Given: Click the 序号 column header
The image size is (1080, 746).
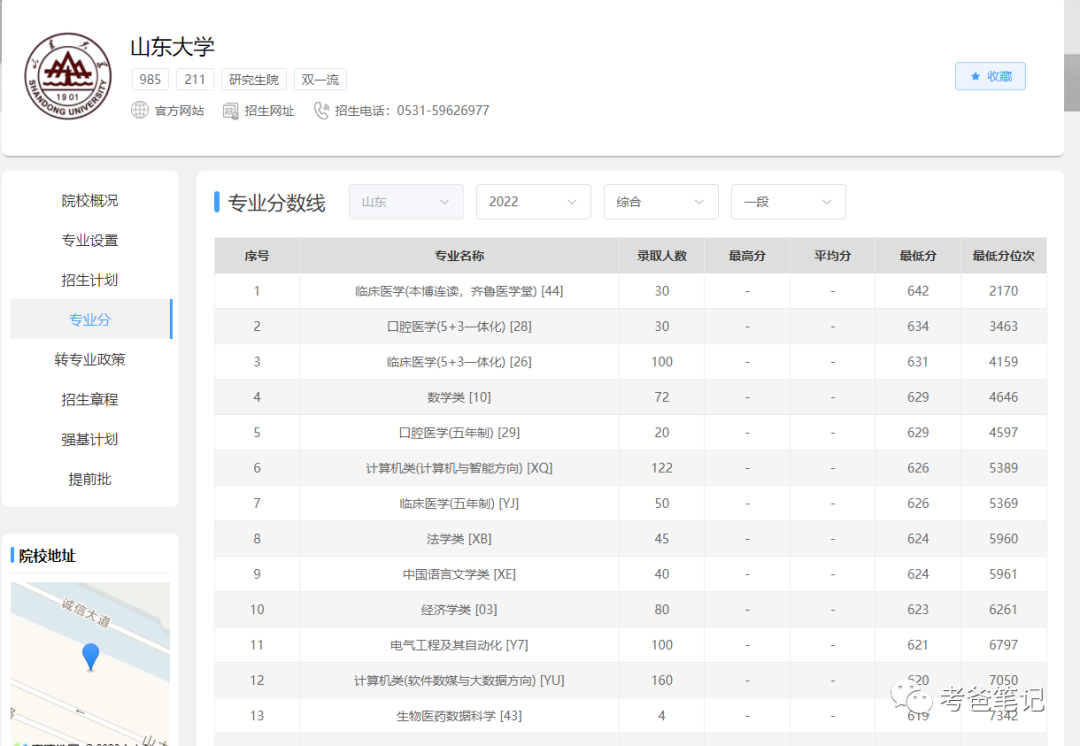Looking at the screenshot, I should tap(257, 256).
